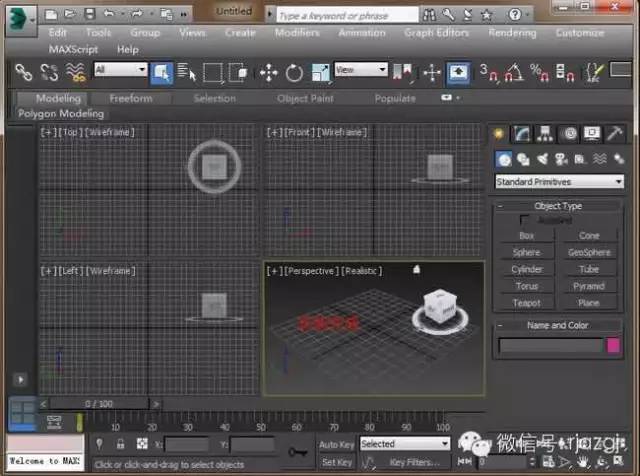This screenshot has width=640, height=476.
Task: Open the Hierarchy command panel tab
Action: pos(545,134)
